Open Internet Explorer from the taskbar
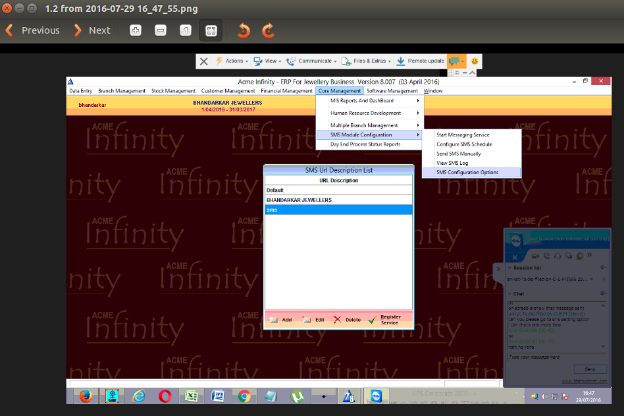The width and height of the screenshot is (624, 416). 138,396
